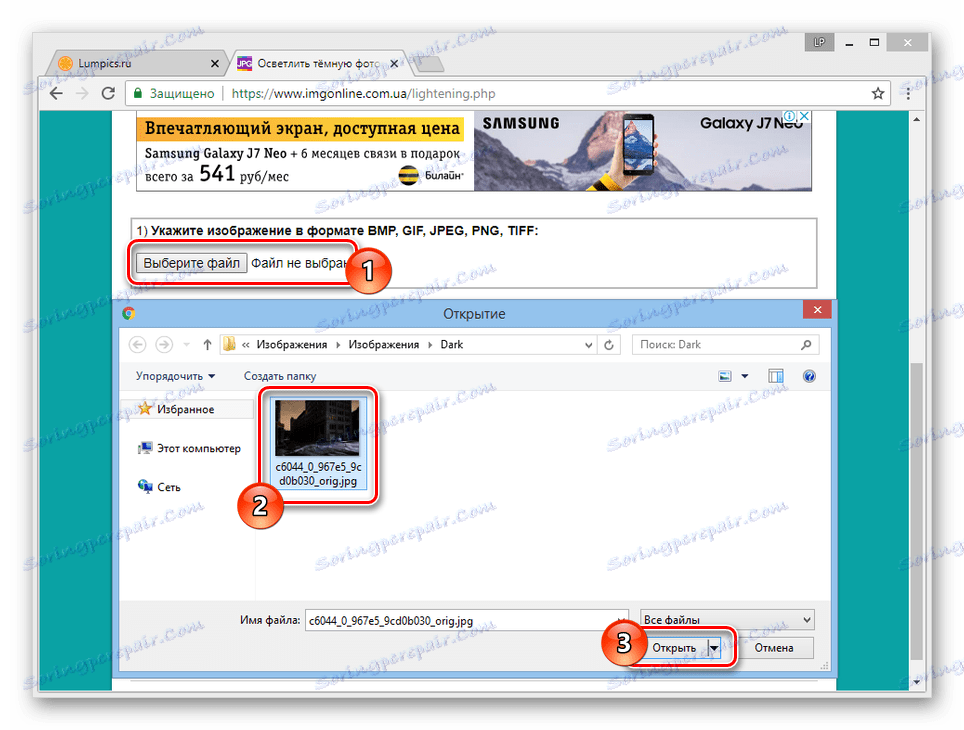This screenshot has width=964, height=730.
Task: Click the page scrollbar up arrow
Action: [916, 119]
